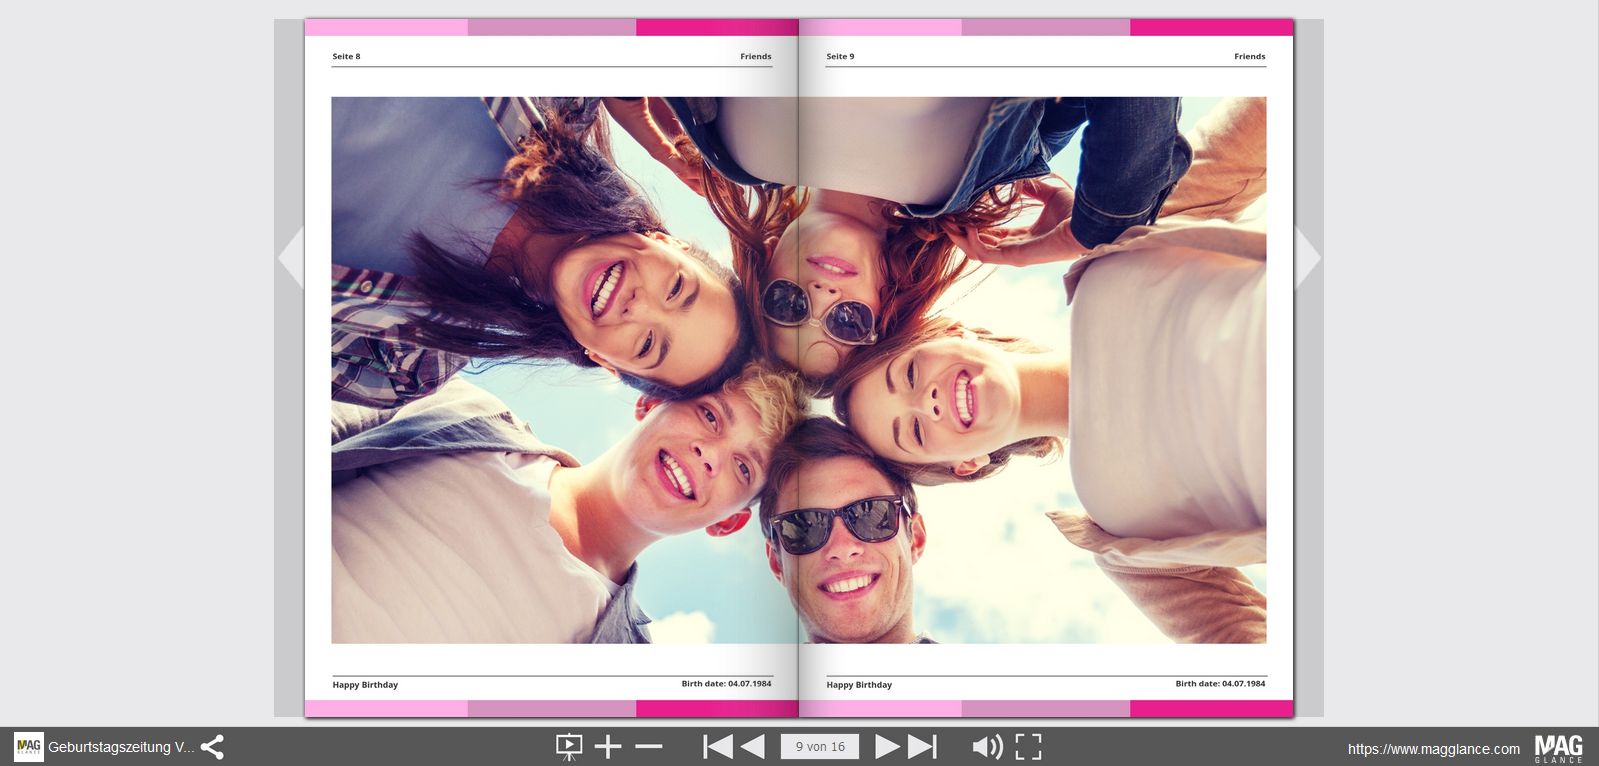
Task: Flip to the previous spread with the side arrow before Seite 8
Action: click(290, 258)
